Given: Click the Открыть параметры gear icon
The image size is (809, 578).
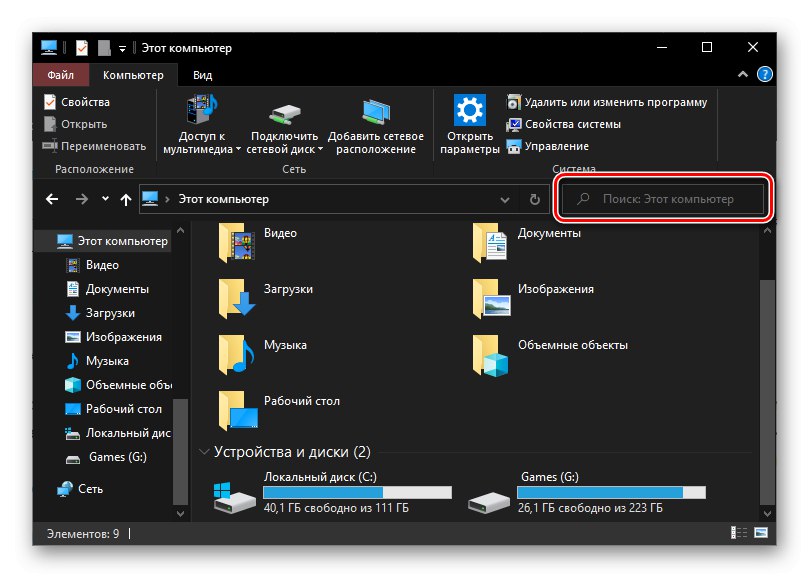Looking at the screenshot, I should pyautogui.click(x=470, y=110).
